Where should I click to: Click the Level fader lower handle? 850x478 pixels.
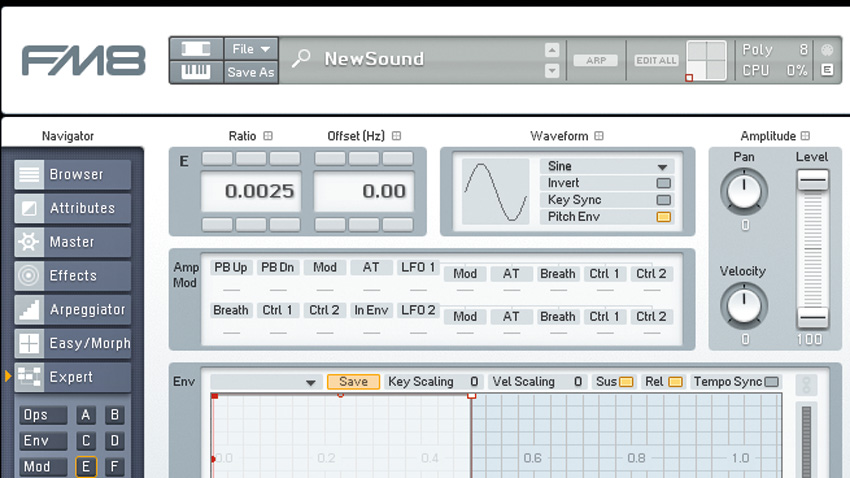(x=813, y=318)
